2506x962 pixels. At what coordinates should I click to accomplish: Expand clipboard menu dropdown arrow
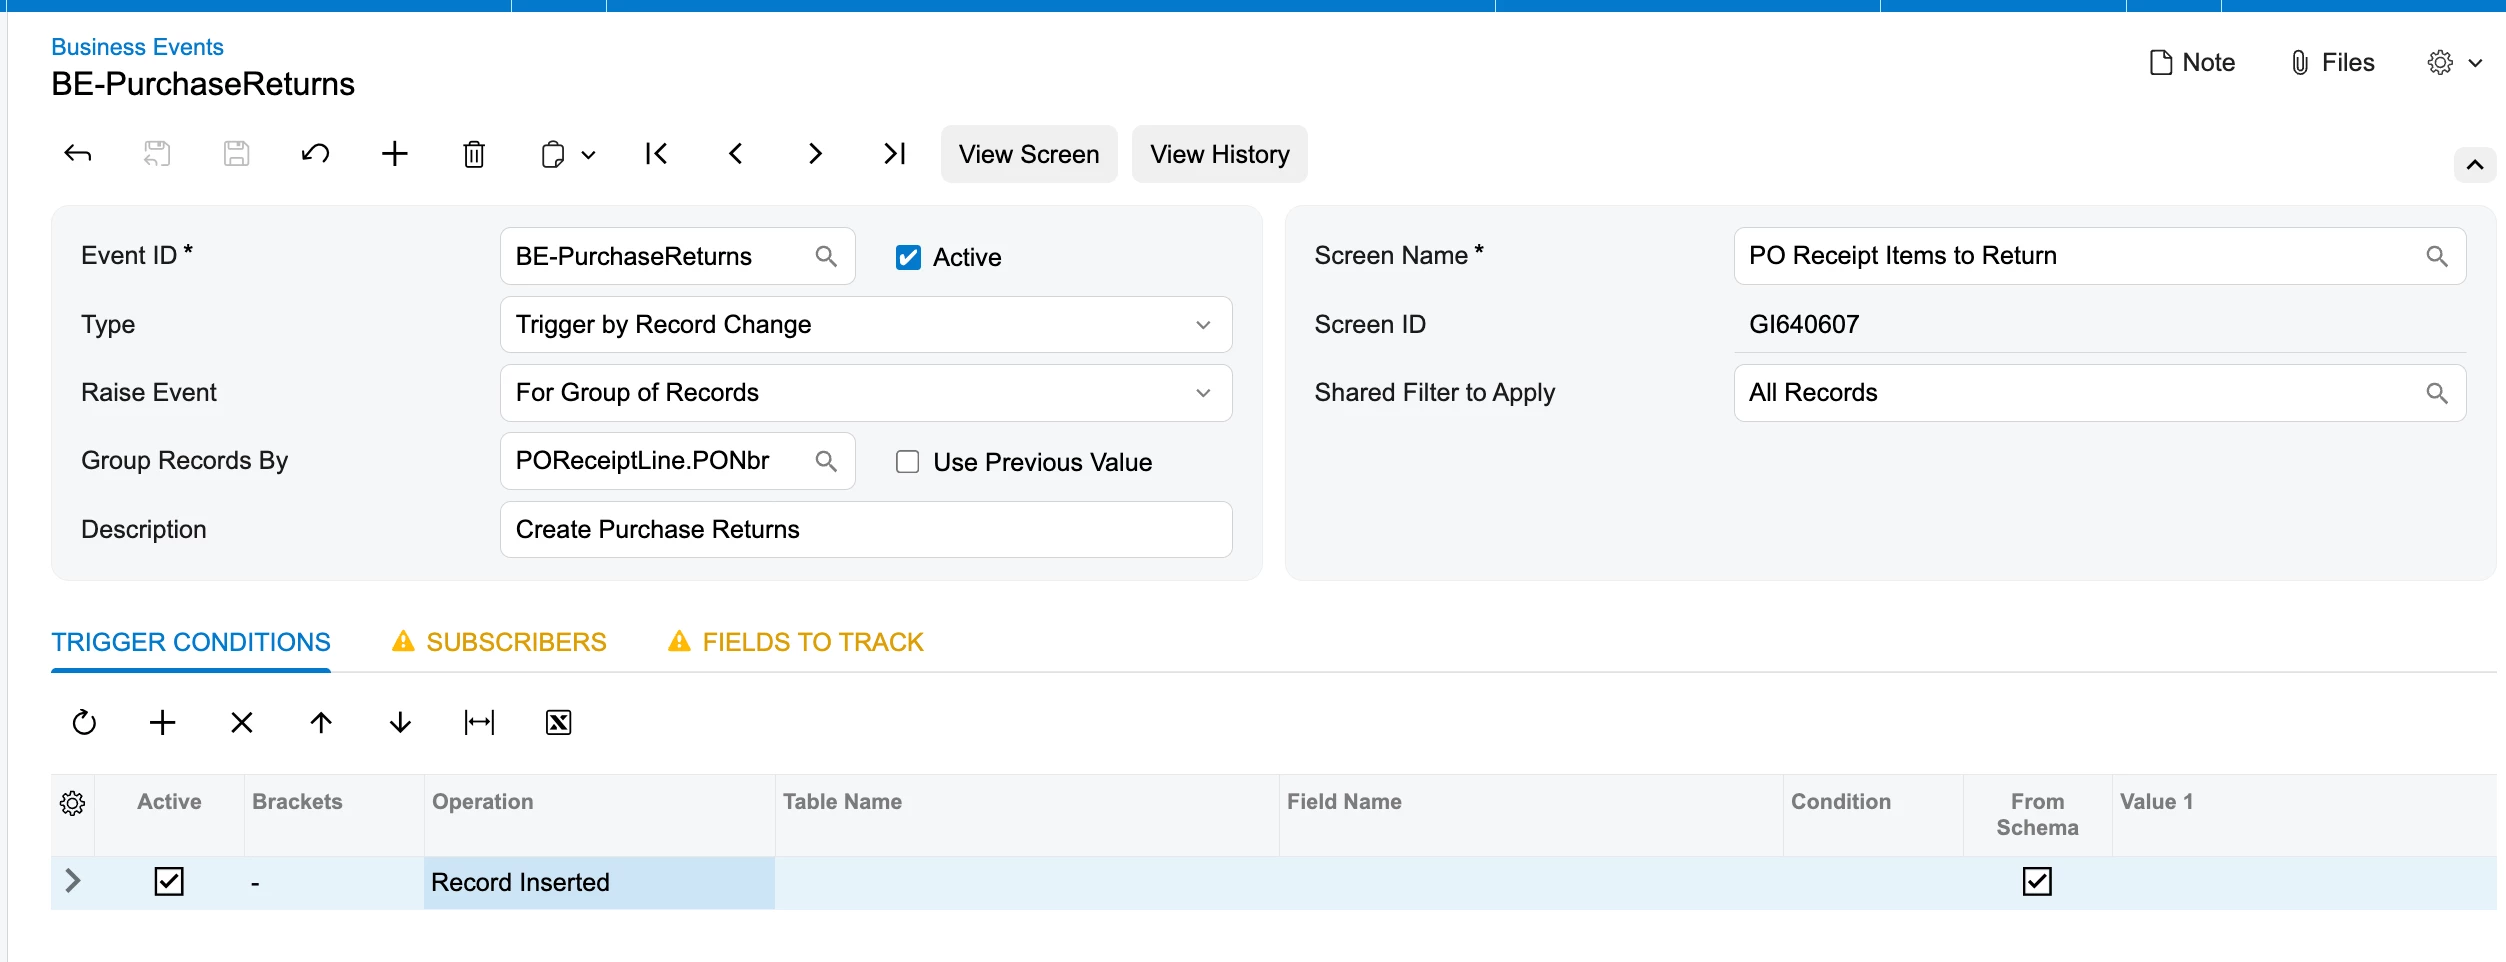pyautogui.click(x=589, y=155)
